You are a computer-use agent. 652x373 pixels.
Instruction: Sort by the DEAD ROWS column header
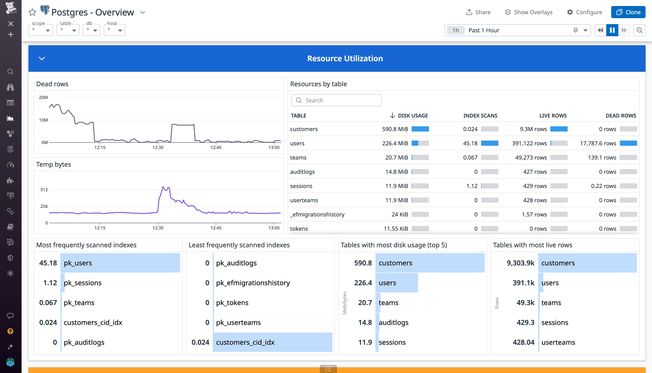click(621, 116)
